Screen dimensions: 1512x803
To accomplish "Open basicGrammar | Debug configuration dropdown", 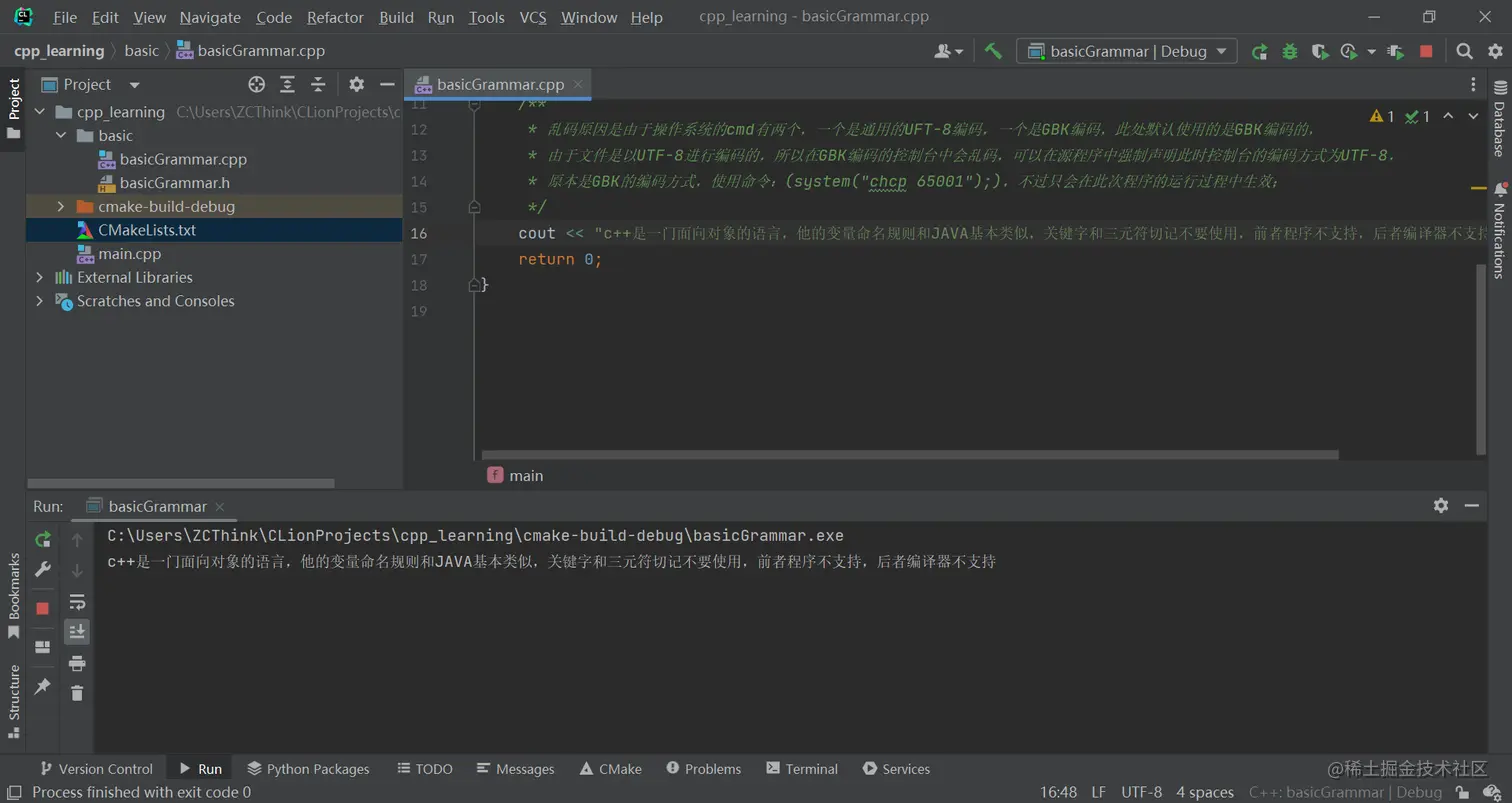I will point(1126,51).
